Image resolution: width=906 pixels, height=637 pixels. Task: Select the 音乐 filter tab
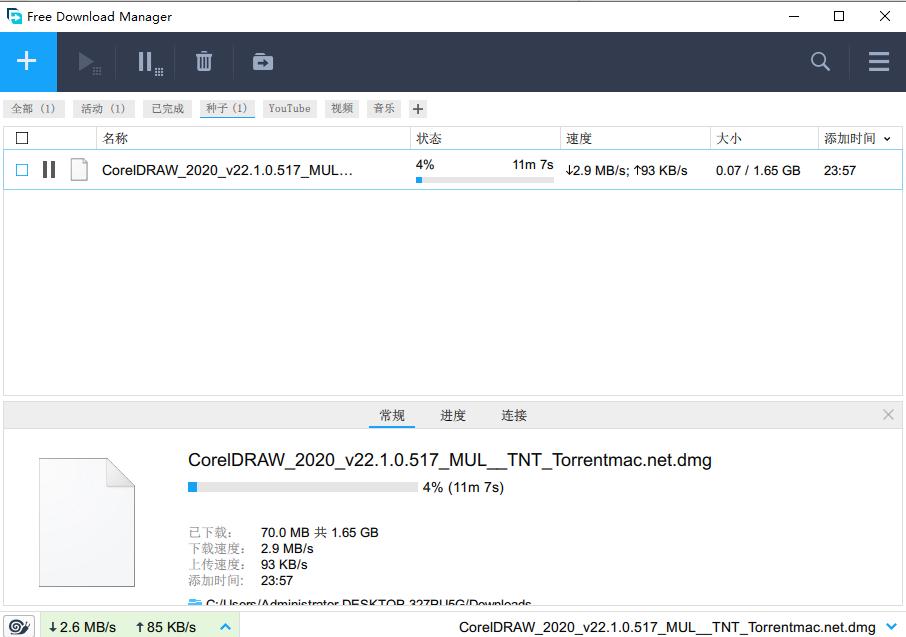tap(384, 109)
